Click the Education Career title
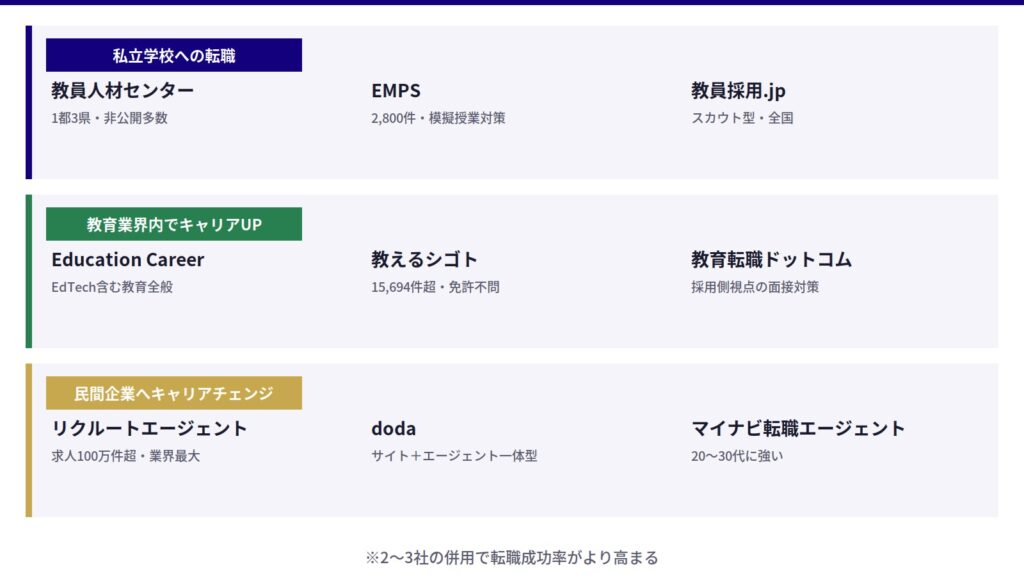Image resolution: width=1024 pixels, height=576 pixels. [128, 260]
